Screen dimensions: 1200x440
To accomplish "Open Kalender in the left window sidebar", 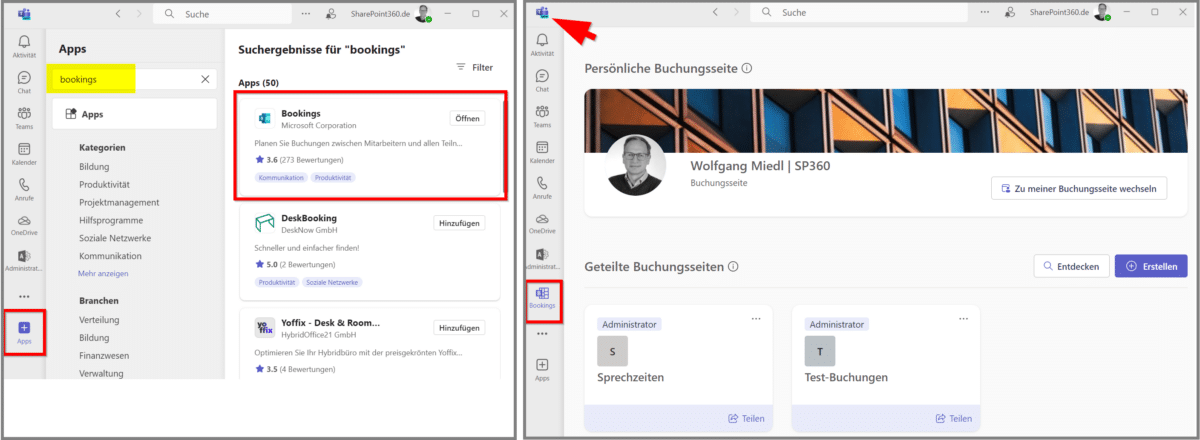I will [24, 154].
